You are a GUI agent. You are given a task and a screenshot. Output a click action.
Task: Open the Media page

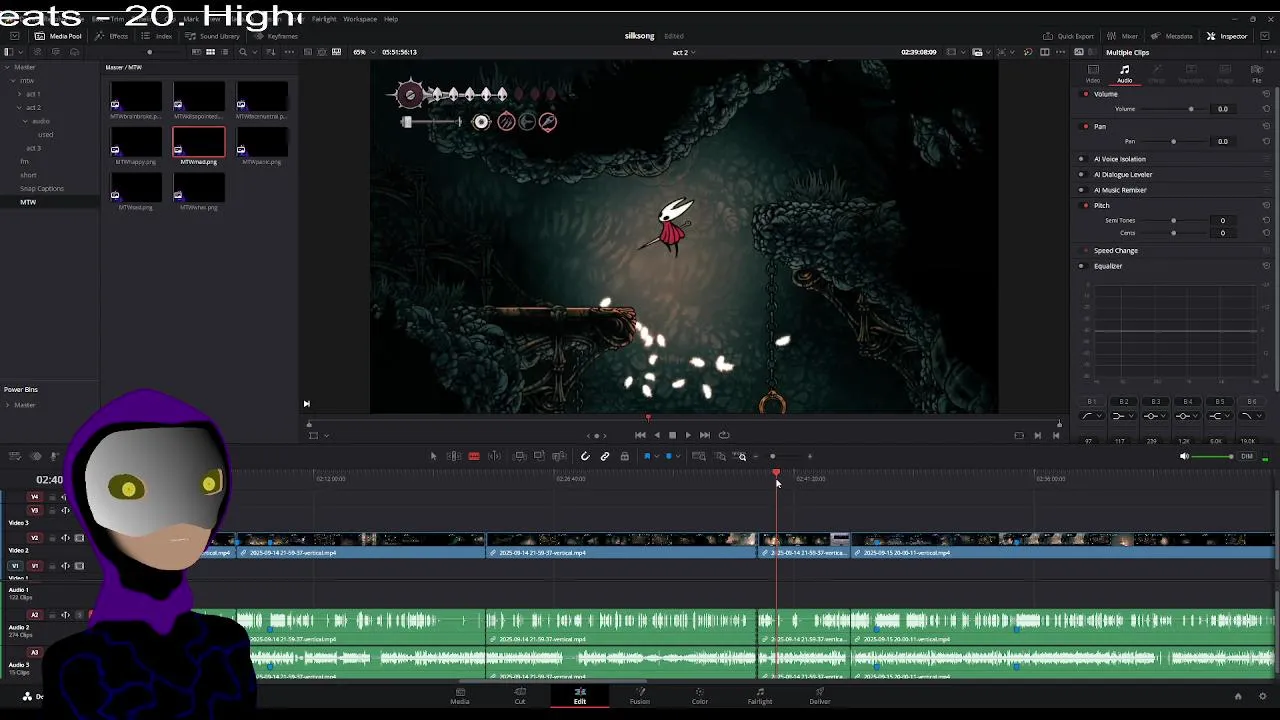coord(460,696)
